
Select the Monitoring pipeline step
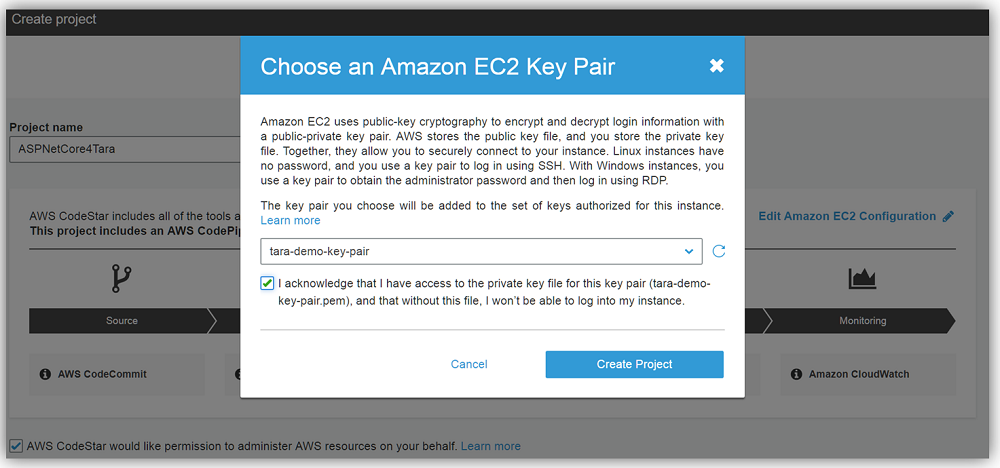coord(862,321)
